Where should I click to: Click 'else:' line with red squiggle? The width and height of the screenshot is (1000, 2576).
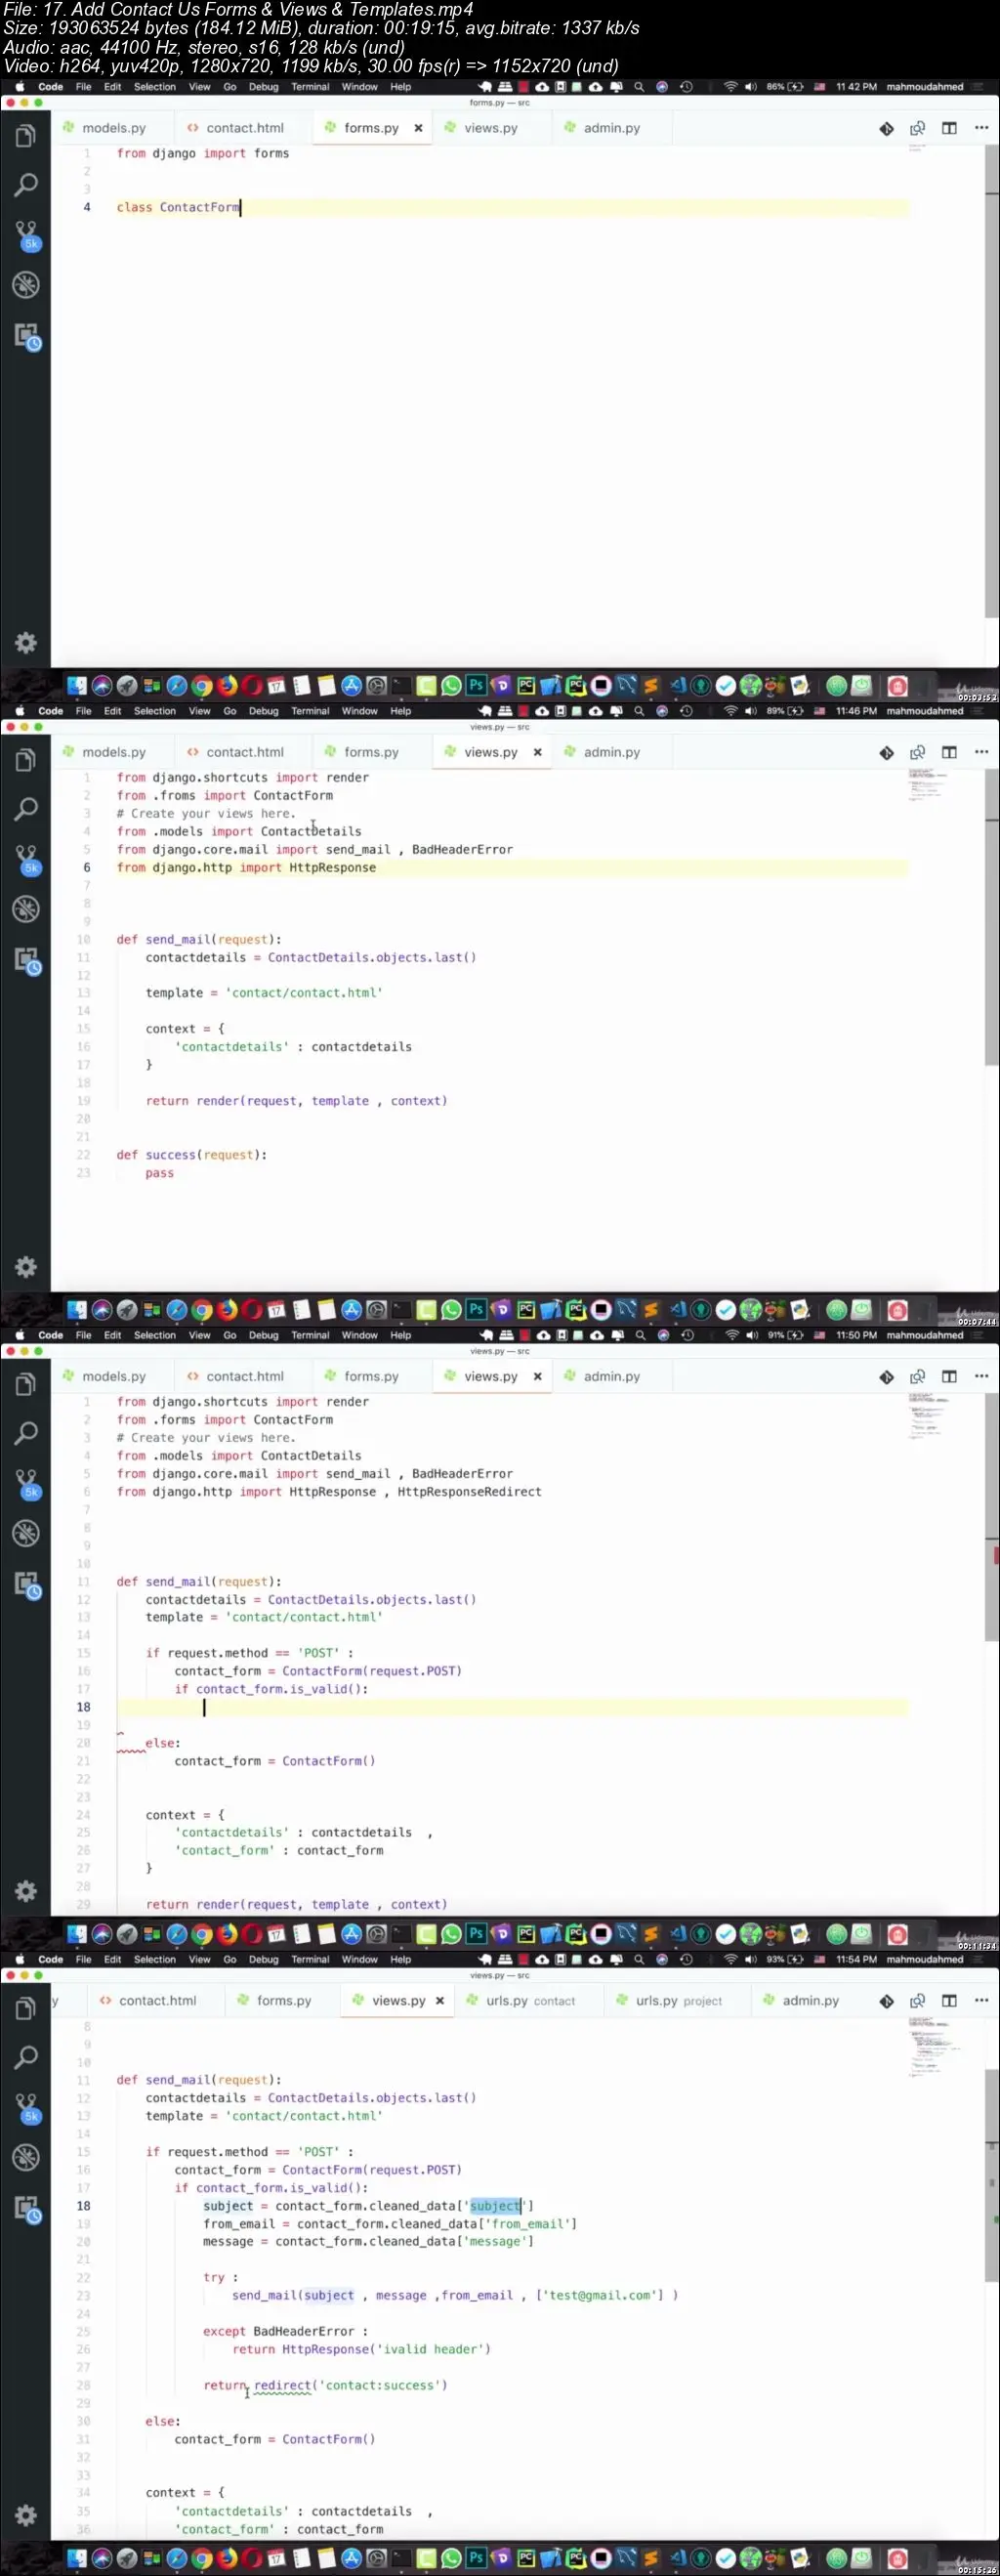(162, 1743)
